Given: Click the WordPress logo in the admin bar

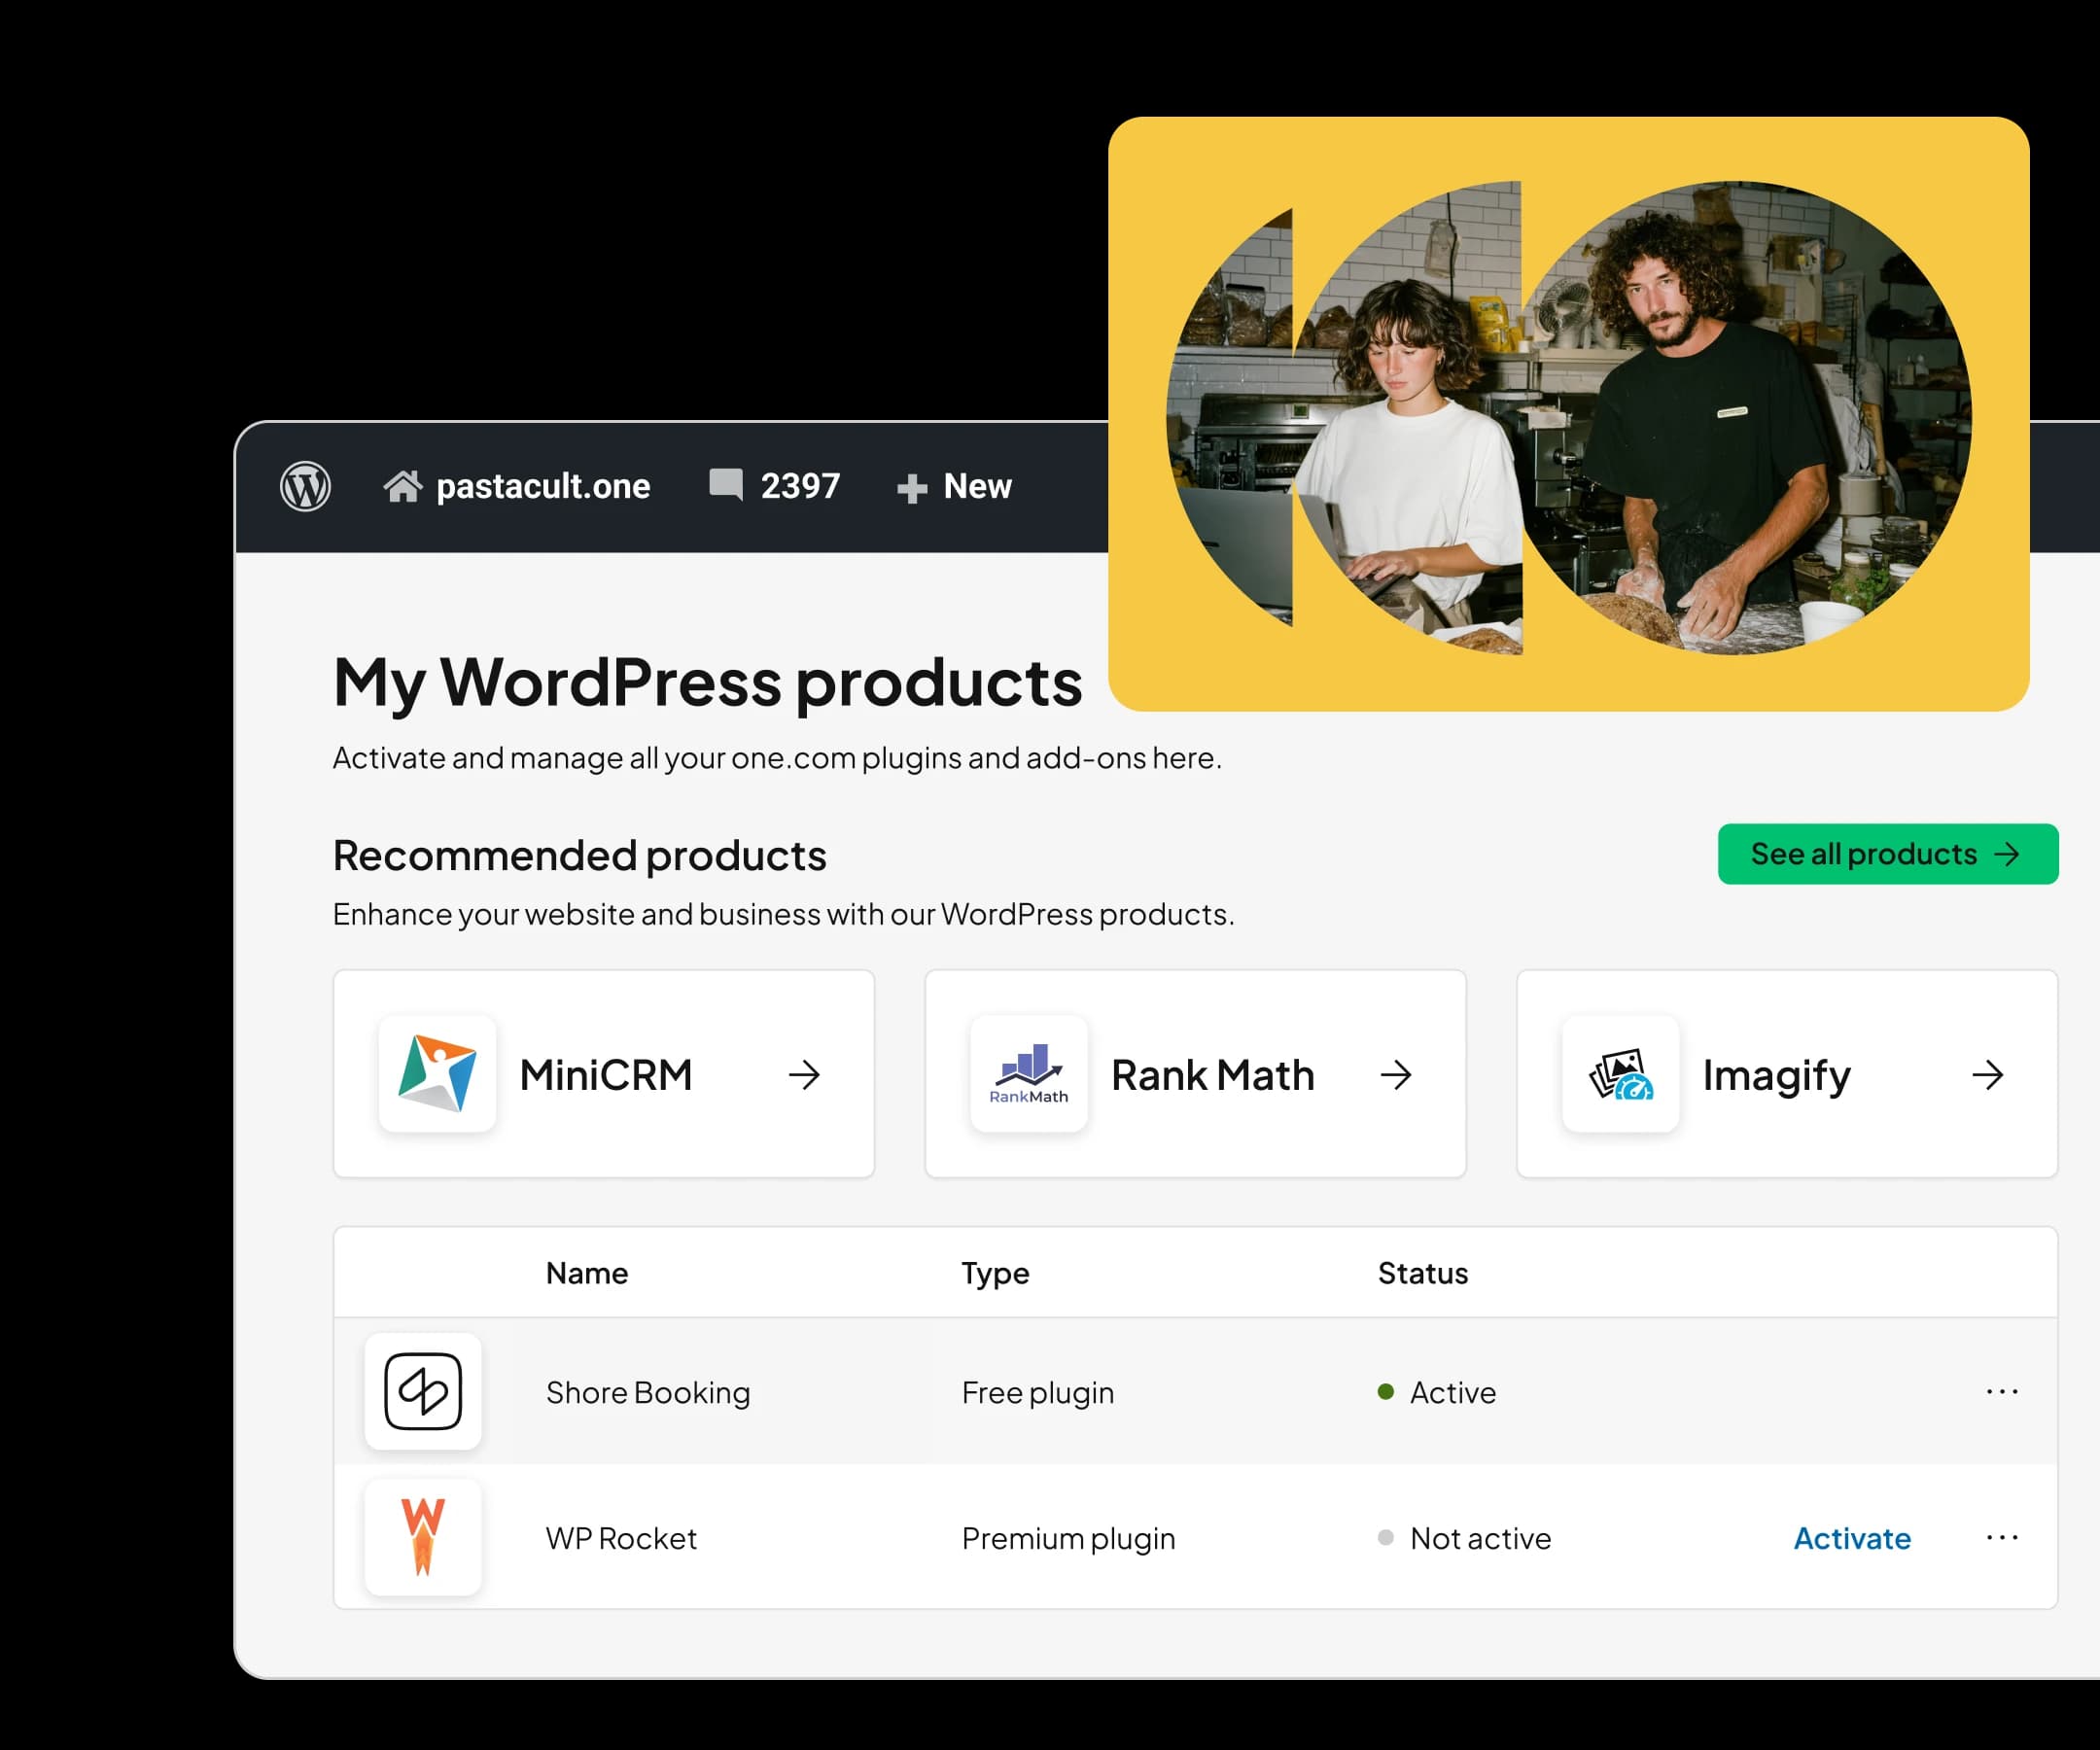Looking at the screenshot, I should [308, 485].
